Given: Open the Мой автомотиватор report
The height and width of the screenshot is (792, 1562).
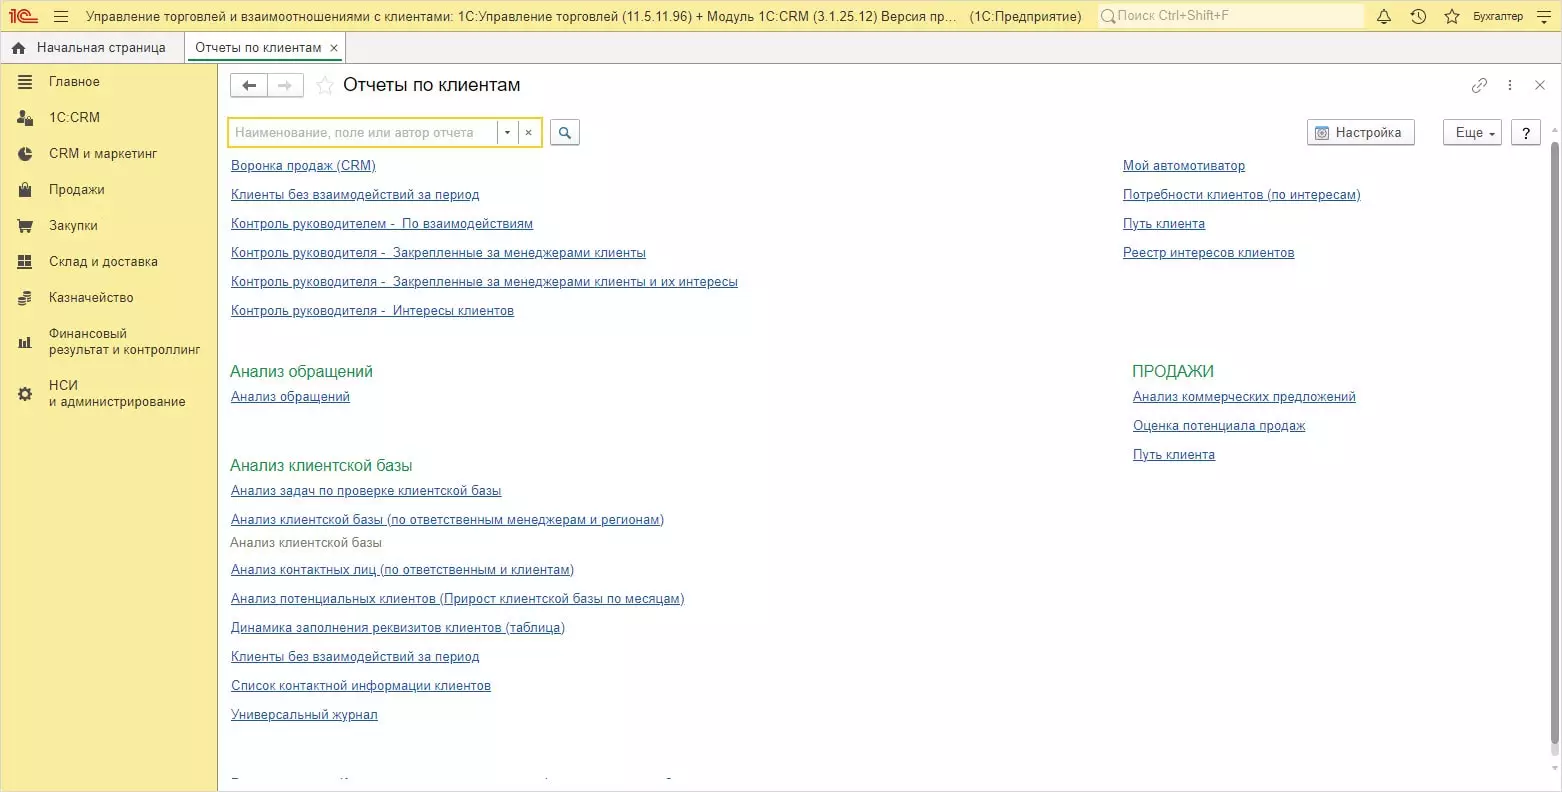Looking at the screenshot, I should (x=1184, y=166).
